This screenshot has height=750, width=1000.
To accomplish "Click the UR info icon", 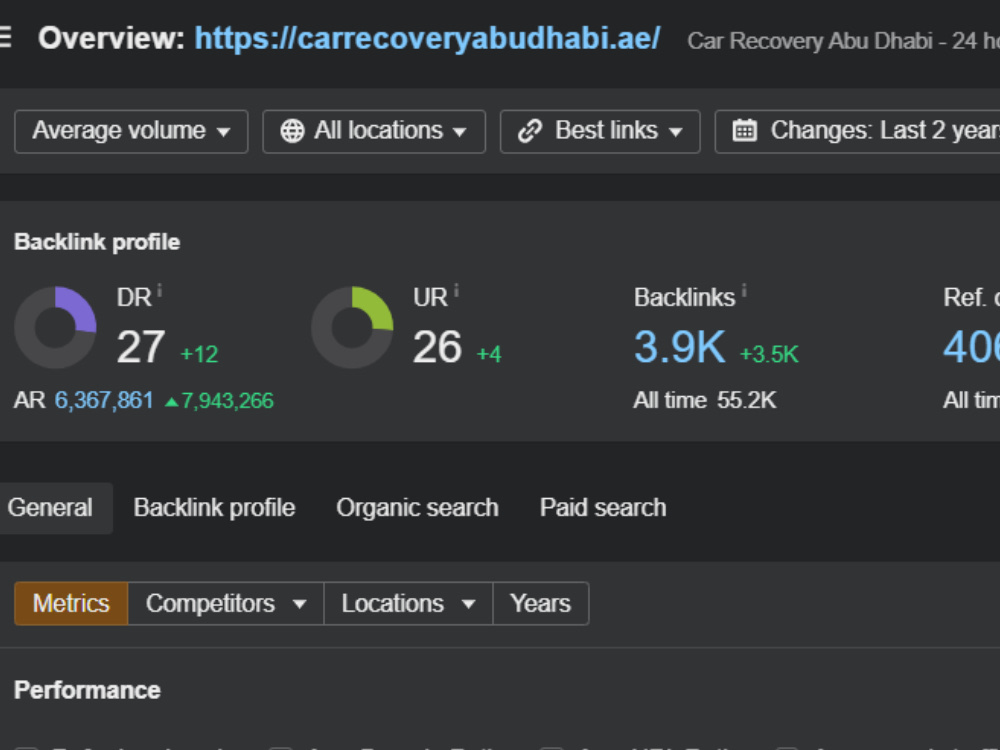I will (x=456, y=291).
